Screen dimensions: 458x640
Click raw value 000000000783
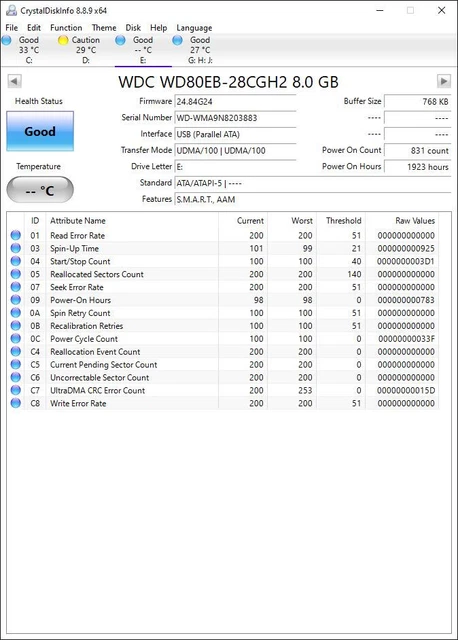point(406,300)
